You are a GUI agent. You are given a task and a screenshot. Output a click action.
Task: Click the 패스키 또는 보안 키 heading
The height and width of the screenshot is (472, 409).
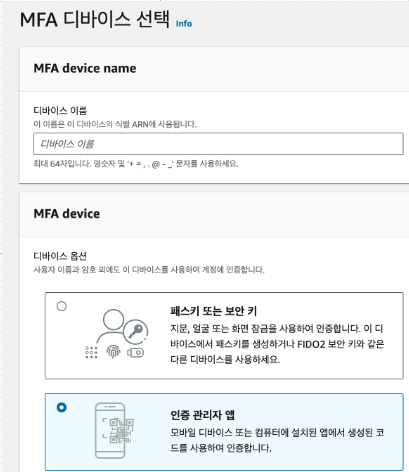(x=213, y=311)
